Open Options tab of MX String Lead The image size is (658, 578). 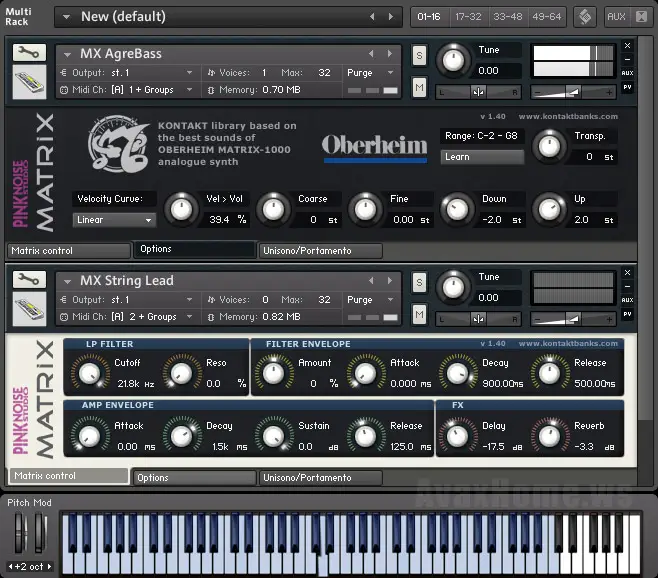[x=195, y=478]
